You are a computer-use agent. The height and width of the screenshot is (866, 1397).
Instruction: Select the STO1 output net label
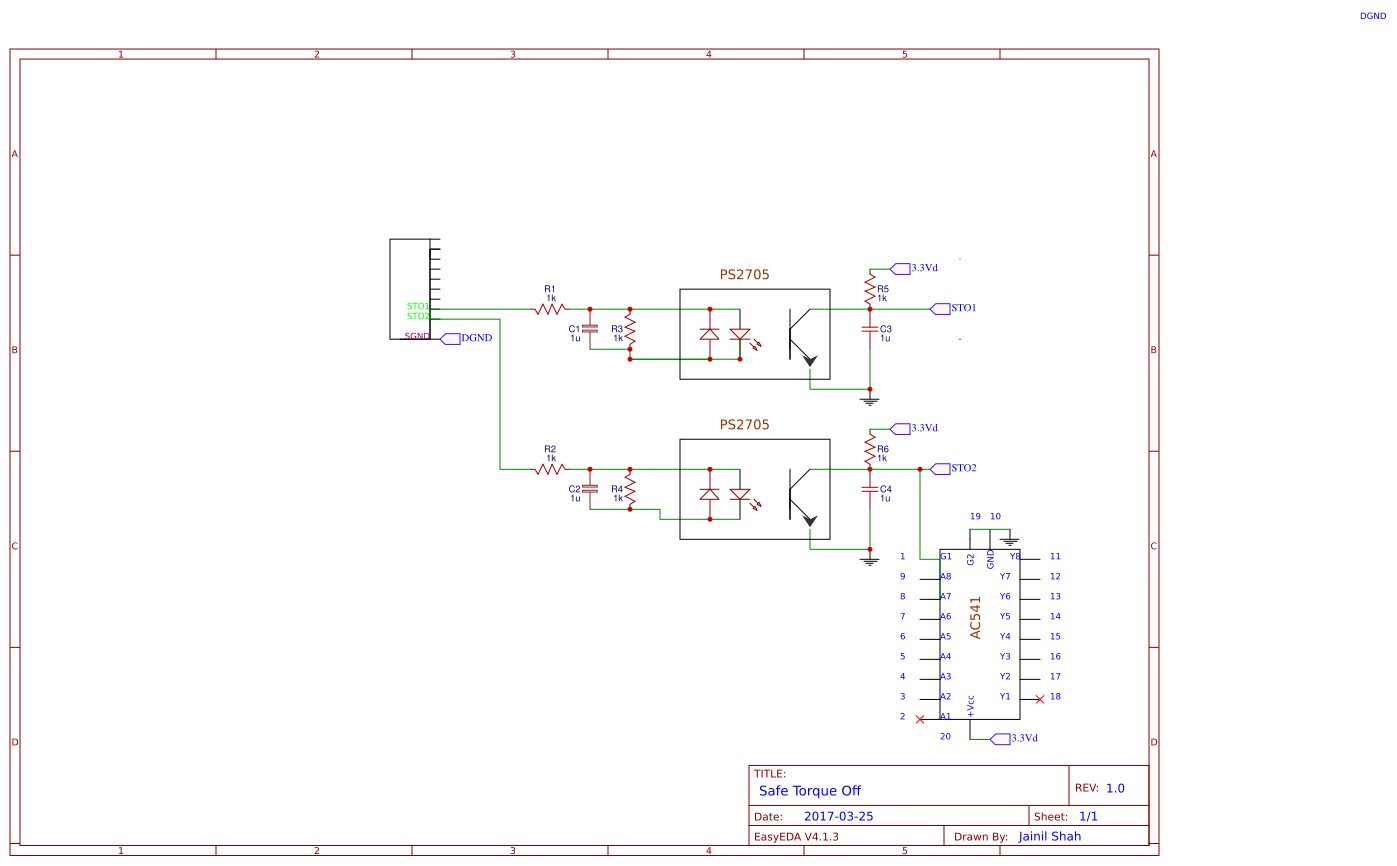coord(942,308)
